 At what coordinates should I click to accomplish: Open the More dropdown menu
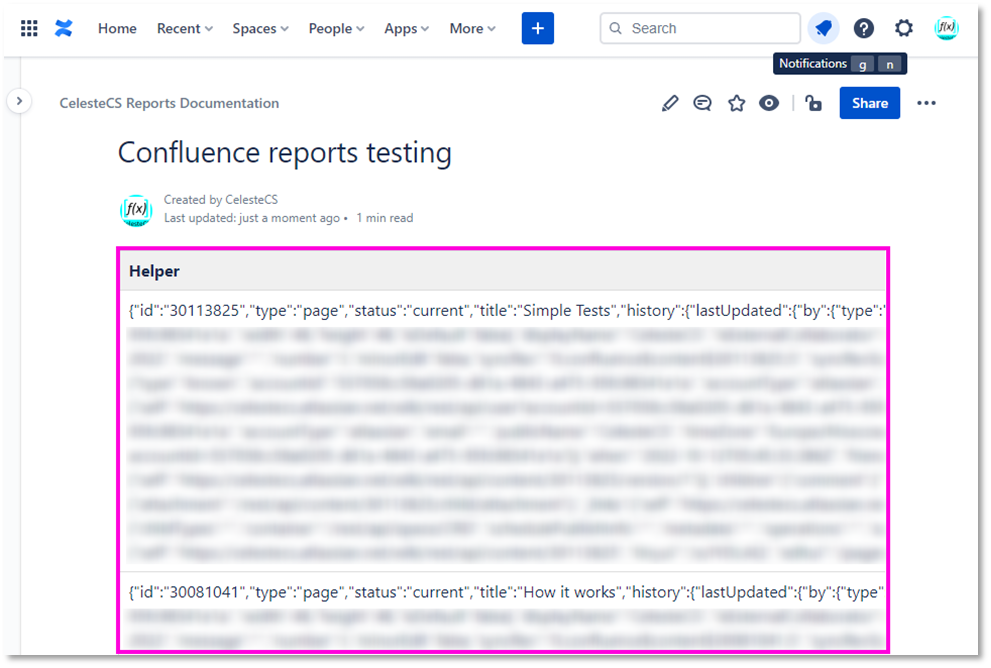tap(472, 28)
